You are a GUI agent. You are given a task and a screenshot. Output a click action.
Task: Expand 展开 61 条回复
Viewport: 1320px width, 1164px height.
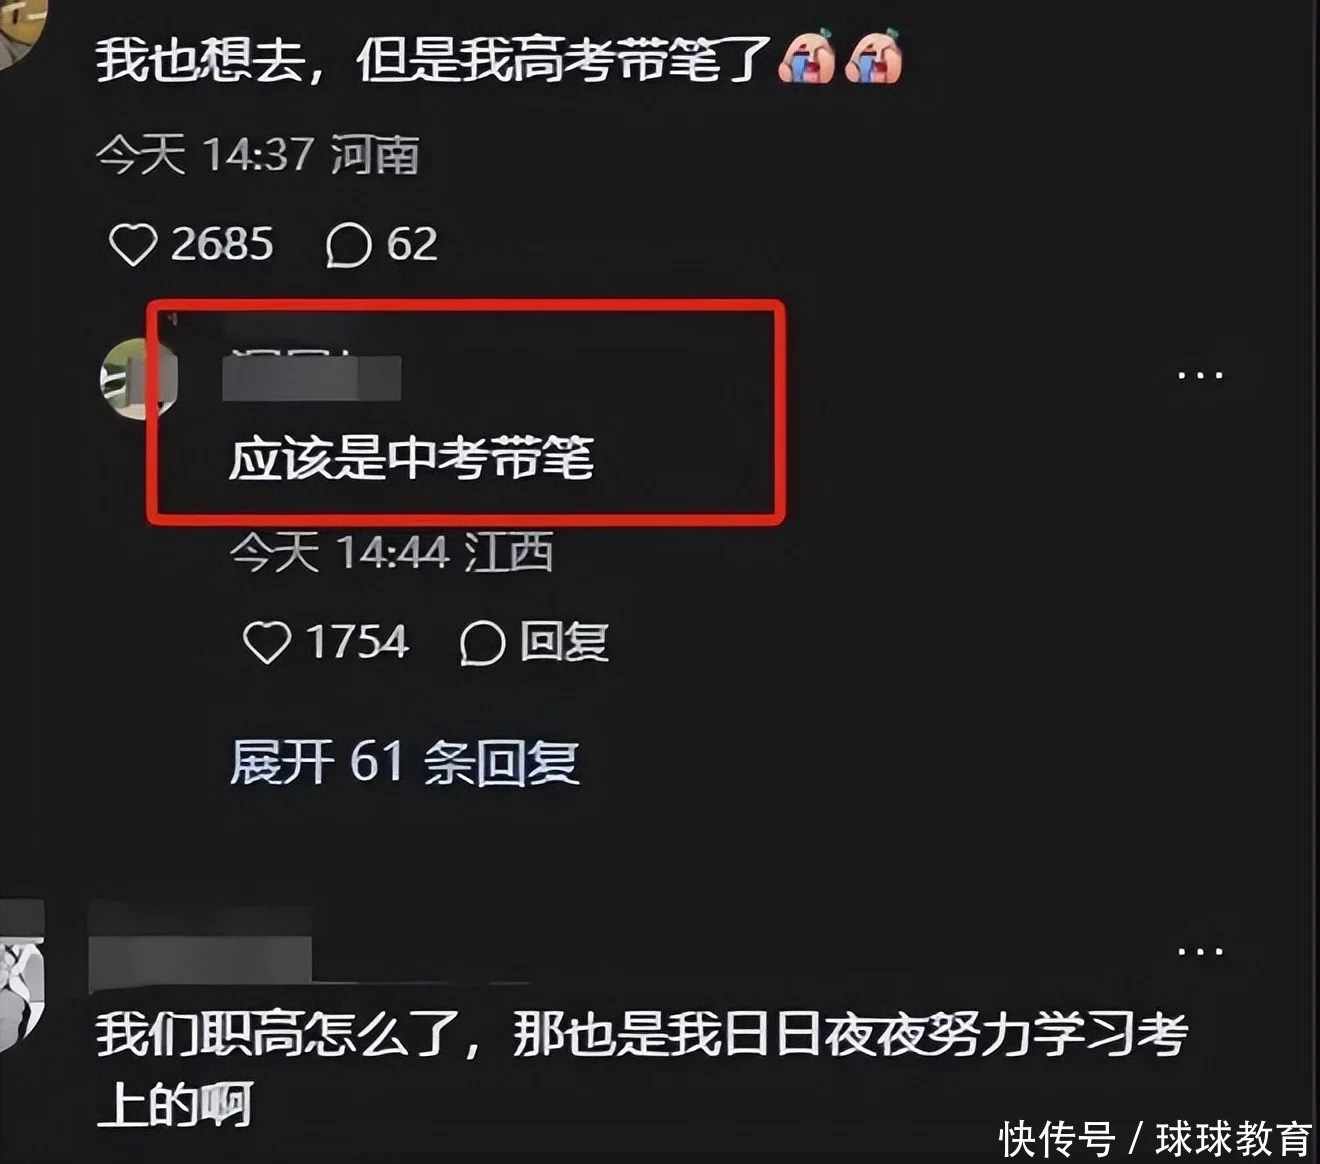(x=405, y=763)
